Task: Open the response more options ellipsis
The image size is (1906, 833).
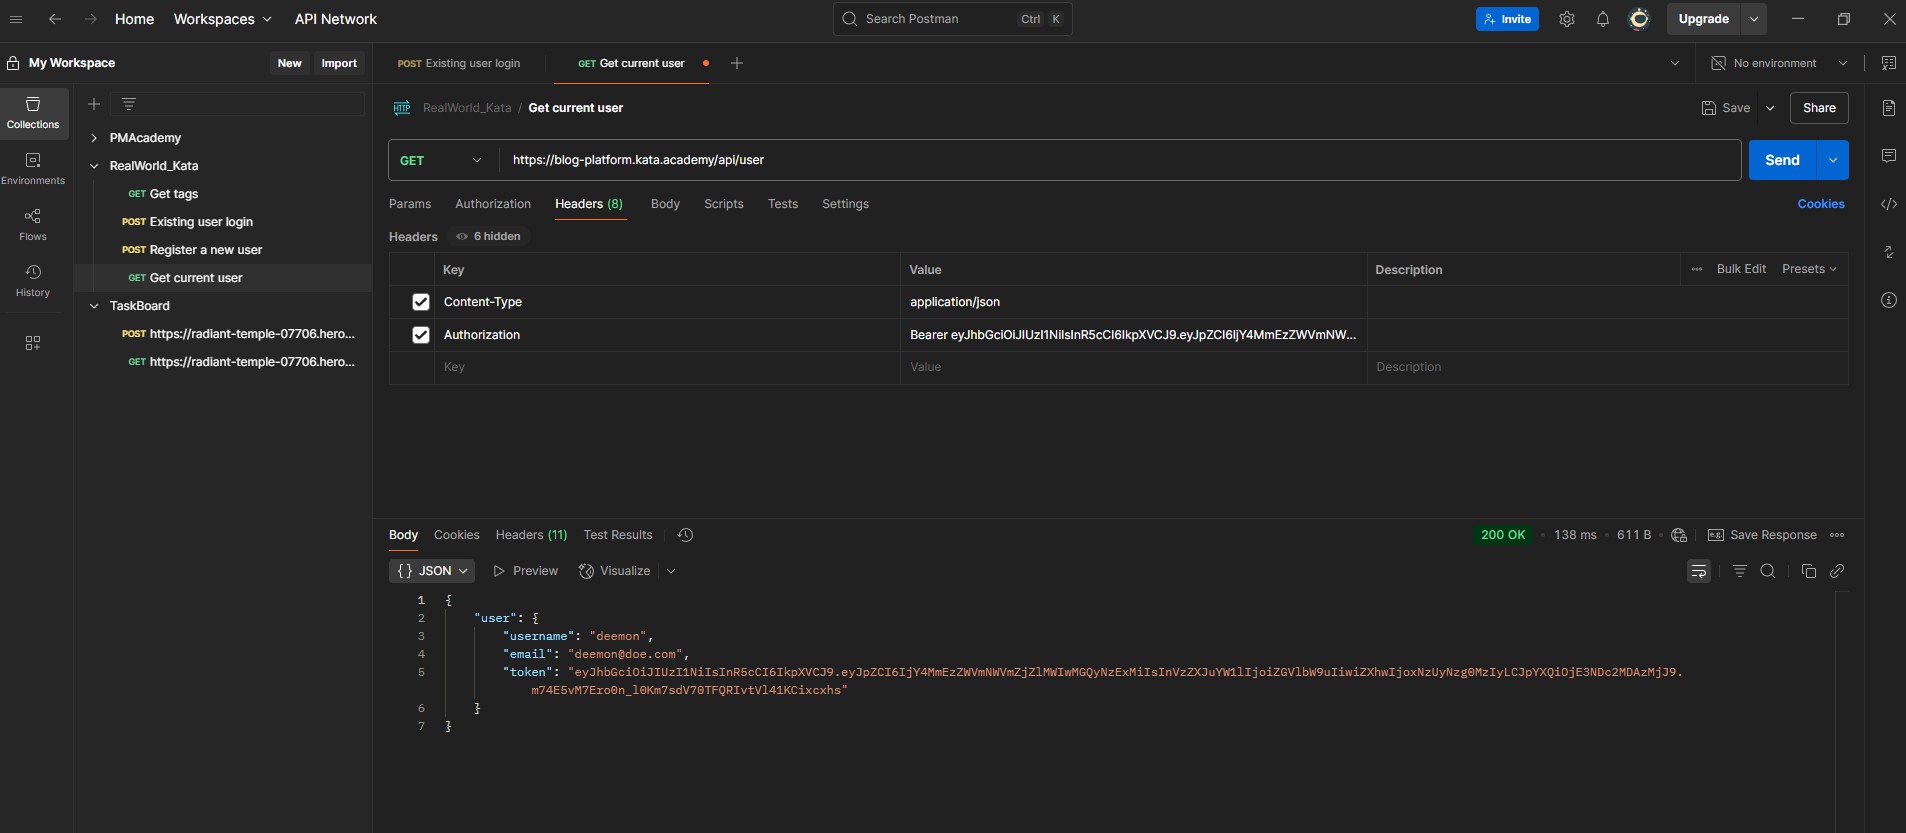Action: [x=1837, y=535]
